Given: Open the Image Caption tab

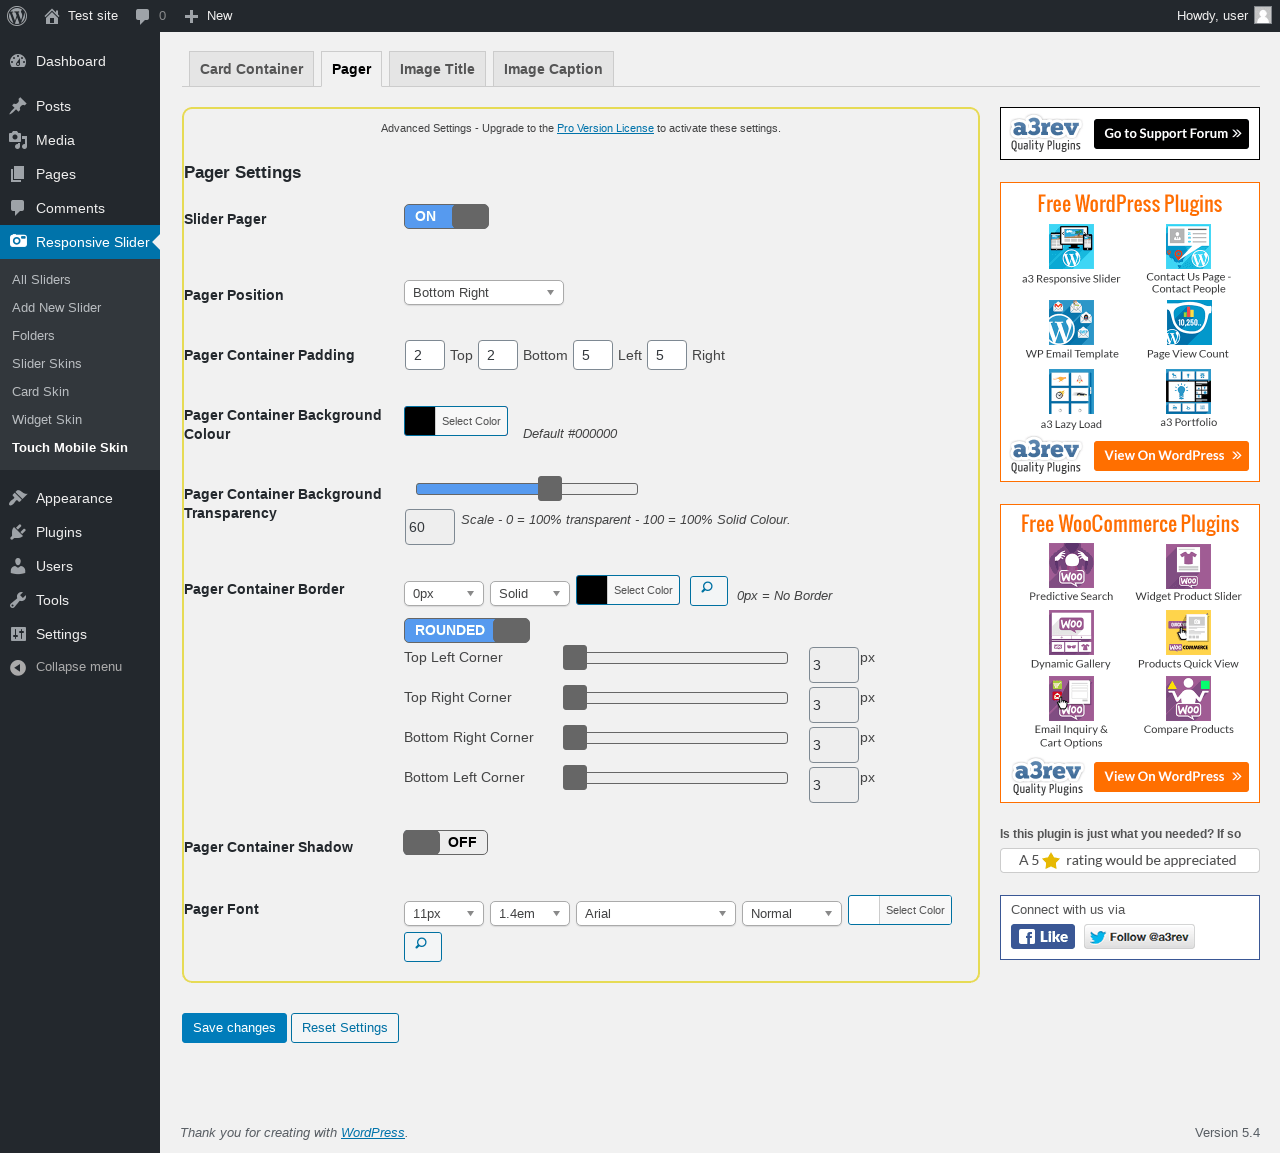Looking at the screenshot, I should tap(552, 69).
